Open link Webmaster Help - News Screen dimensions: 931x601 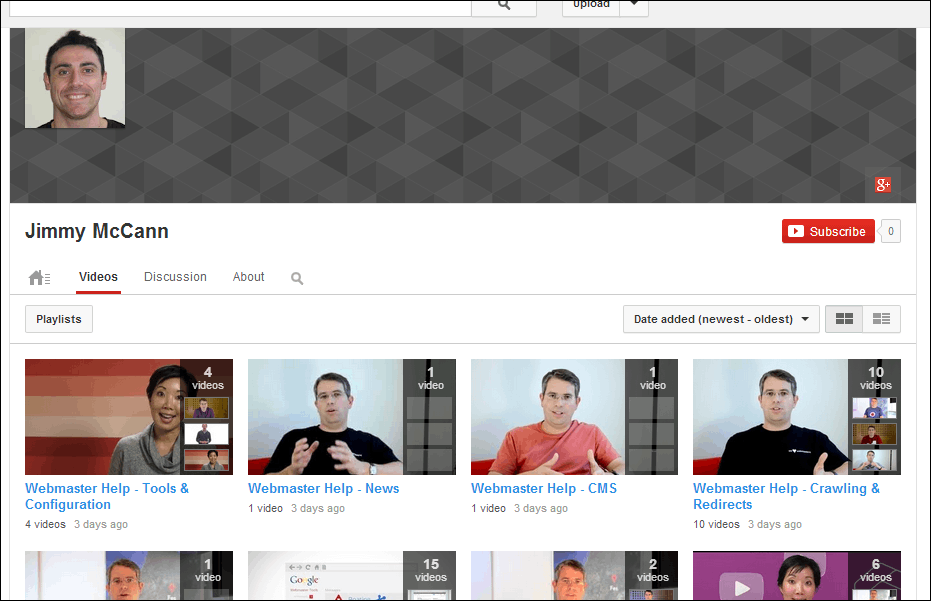click(x=324, y=488)
